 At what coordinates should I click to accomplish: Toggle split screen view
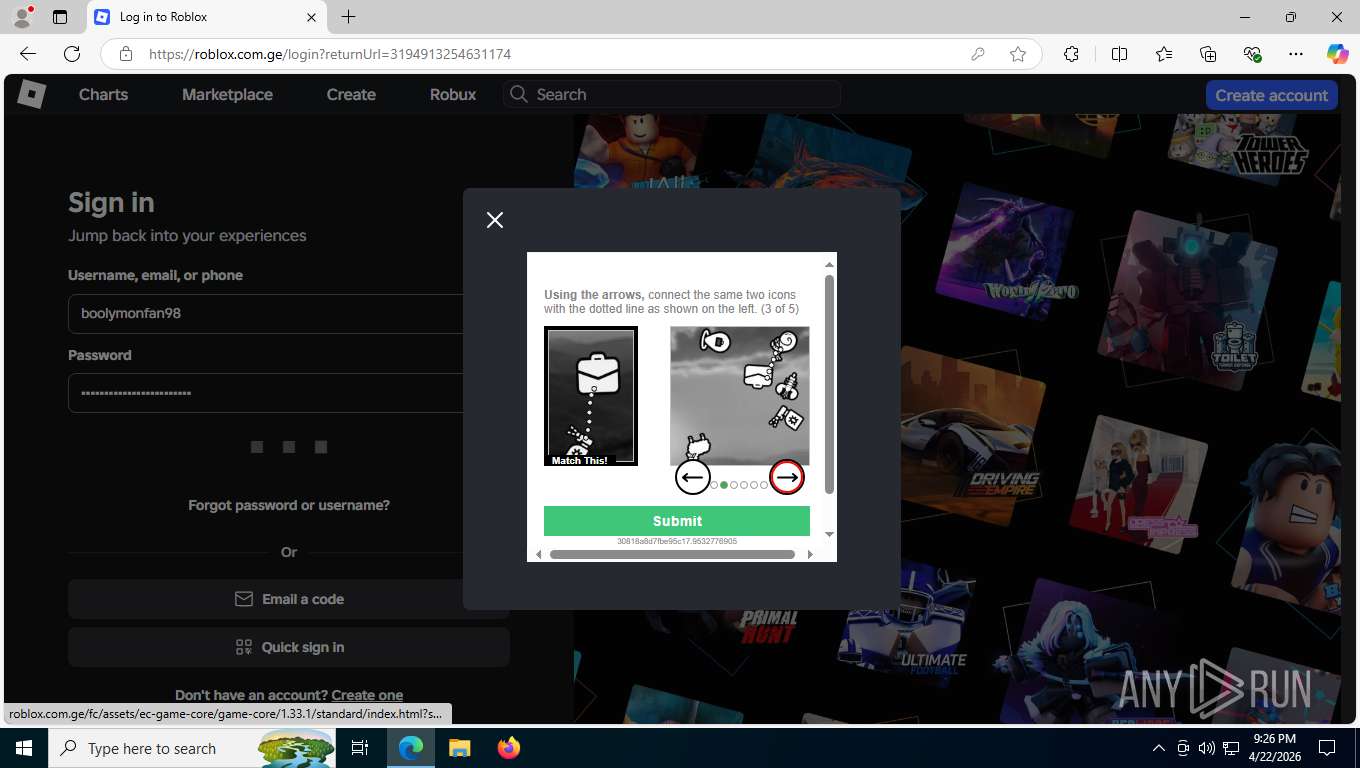coord(1120,54)
